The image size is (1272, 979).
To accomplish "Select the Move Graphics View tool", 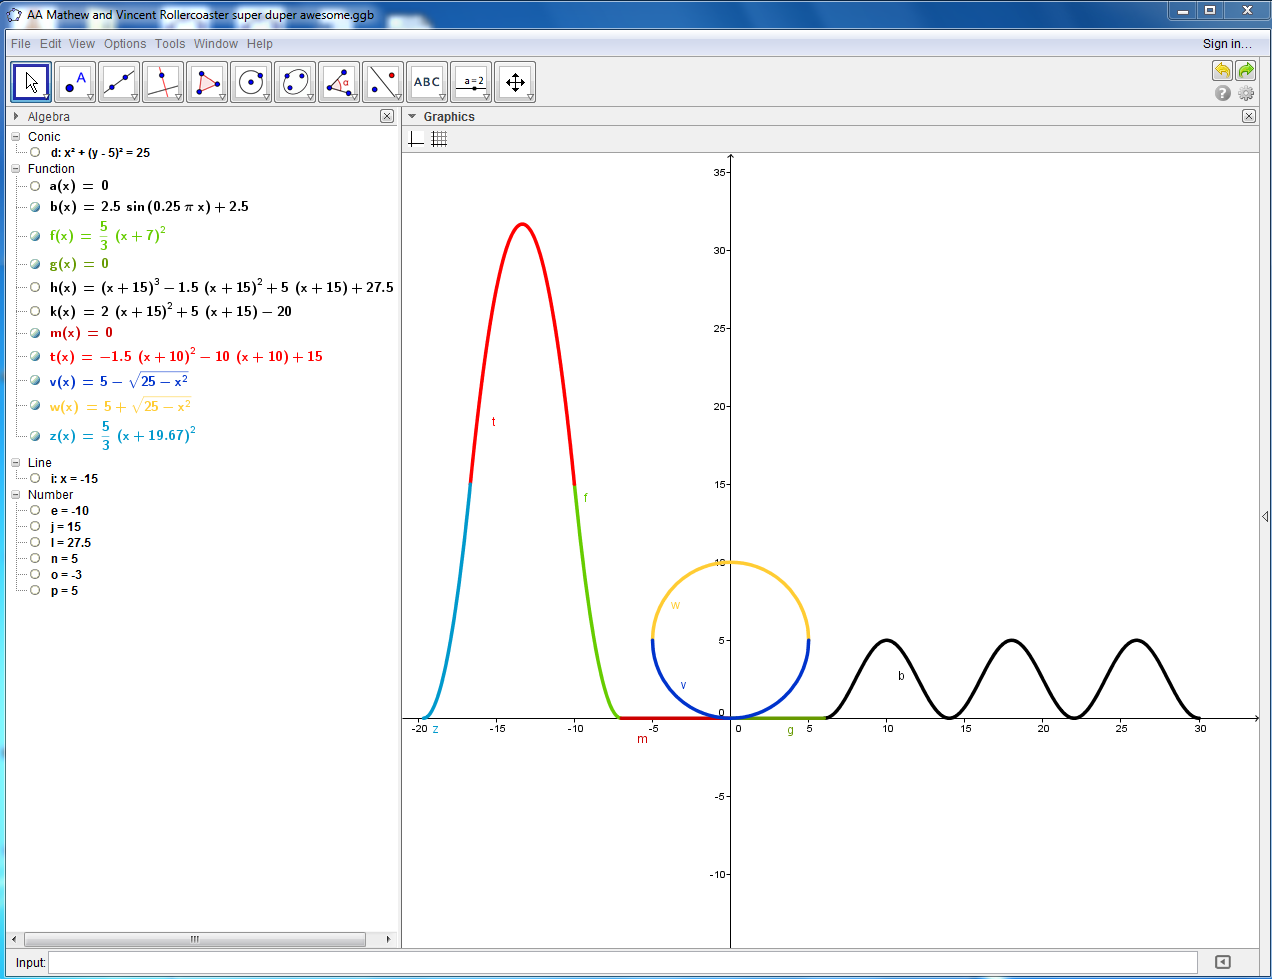I will [515, 82].
